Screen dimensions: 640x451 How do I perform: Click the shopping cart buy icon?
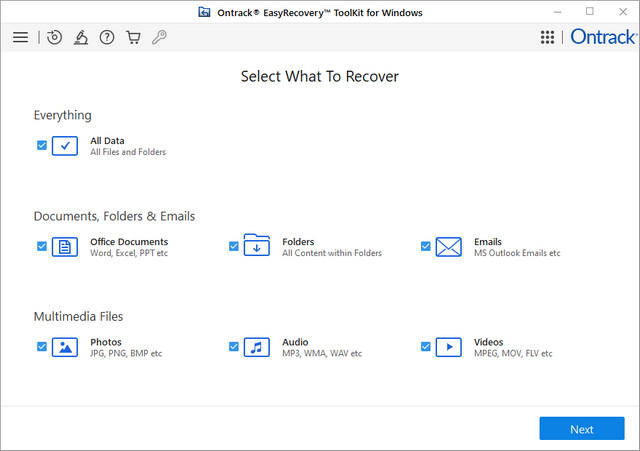pos(132,37)
